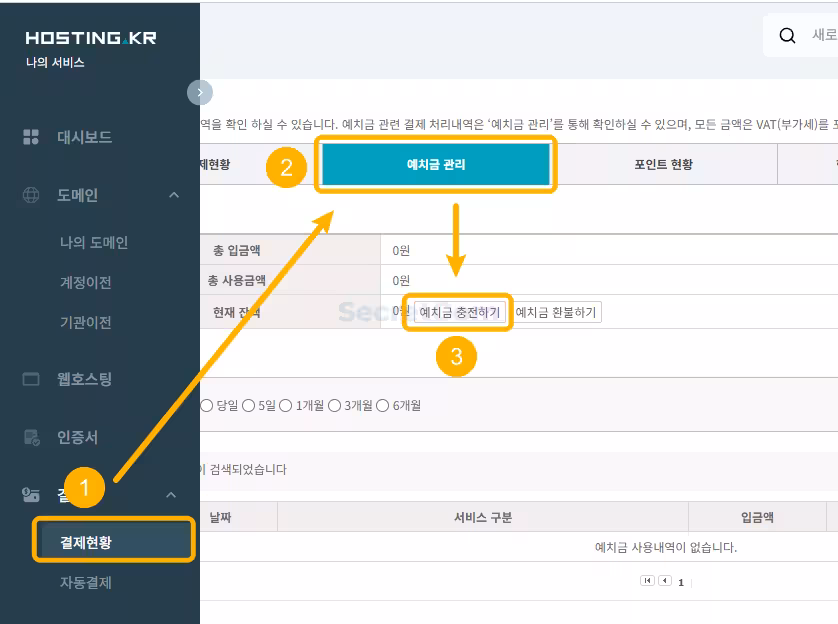
Task: Click the 나의 서비스 text under logo
Action: pos(55,63)
